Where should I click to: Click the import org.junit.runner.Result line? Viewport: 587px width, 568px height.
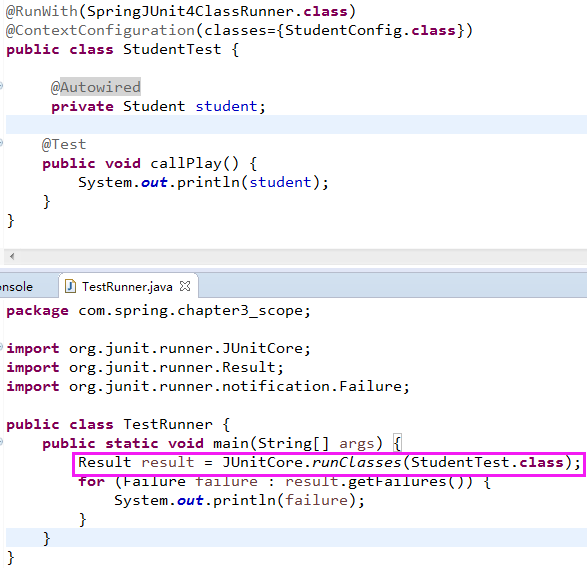coord(145,367)
